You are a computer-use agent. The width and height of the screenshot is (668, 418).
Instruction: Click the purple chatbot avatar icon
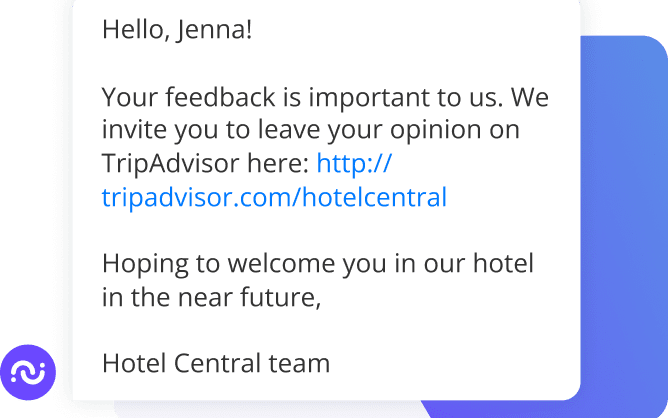point(29,373)
